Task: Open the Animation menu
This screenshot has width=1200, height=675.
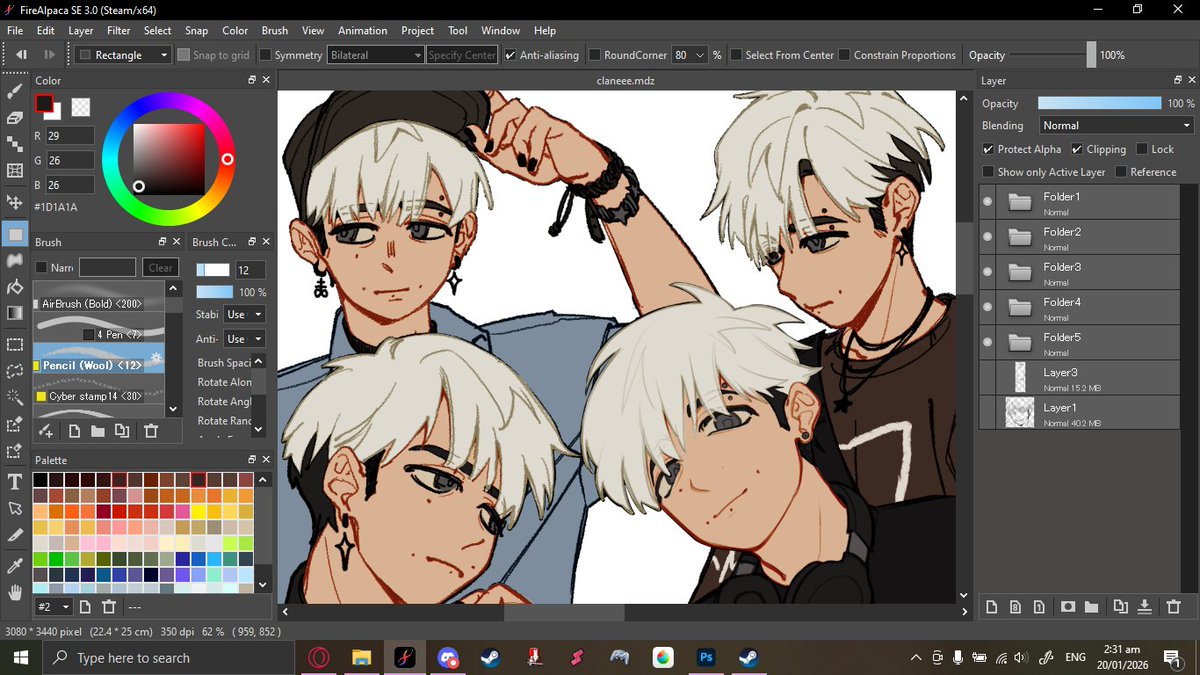Action: 362,31
